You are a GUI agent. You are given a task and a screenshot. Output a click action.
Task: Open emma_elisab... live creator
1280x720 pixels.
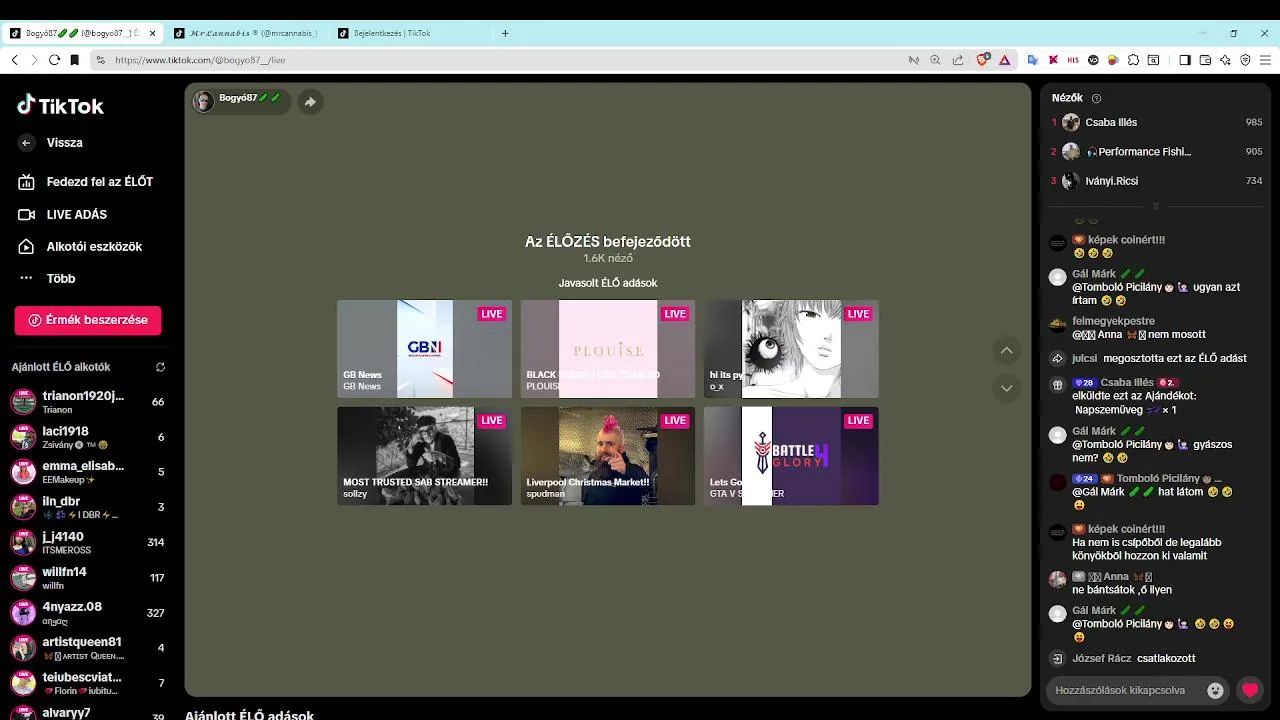pyautogui.click(x=88, y=471)
